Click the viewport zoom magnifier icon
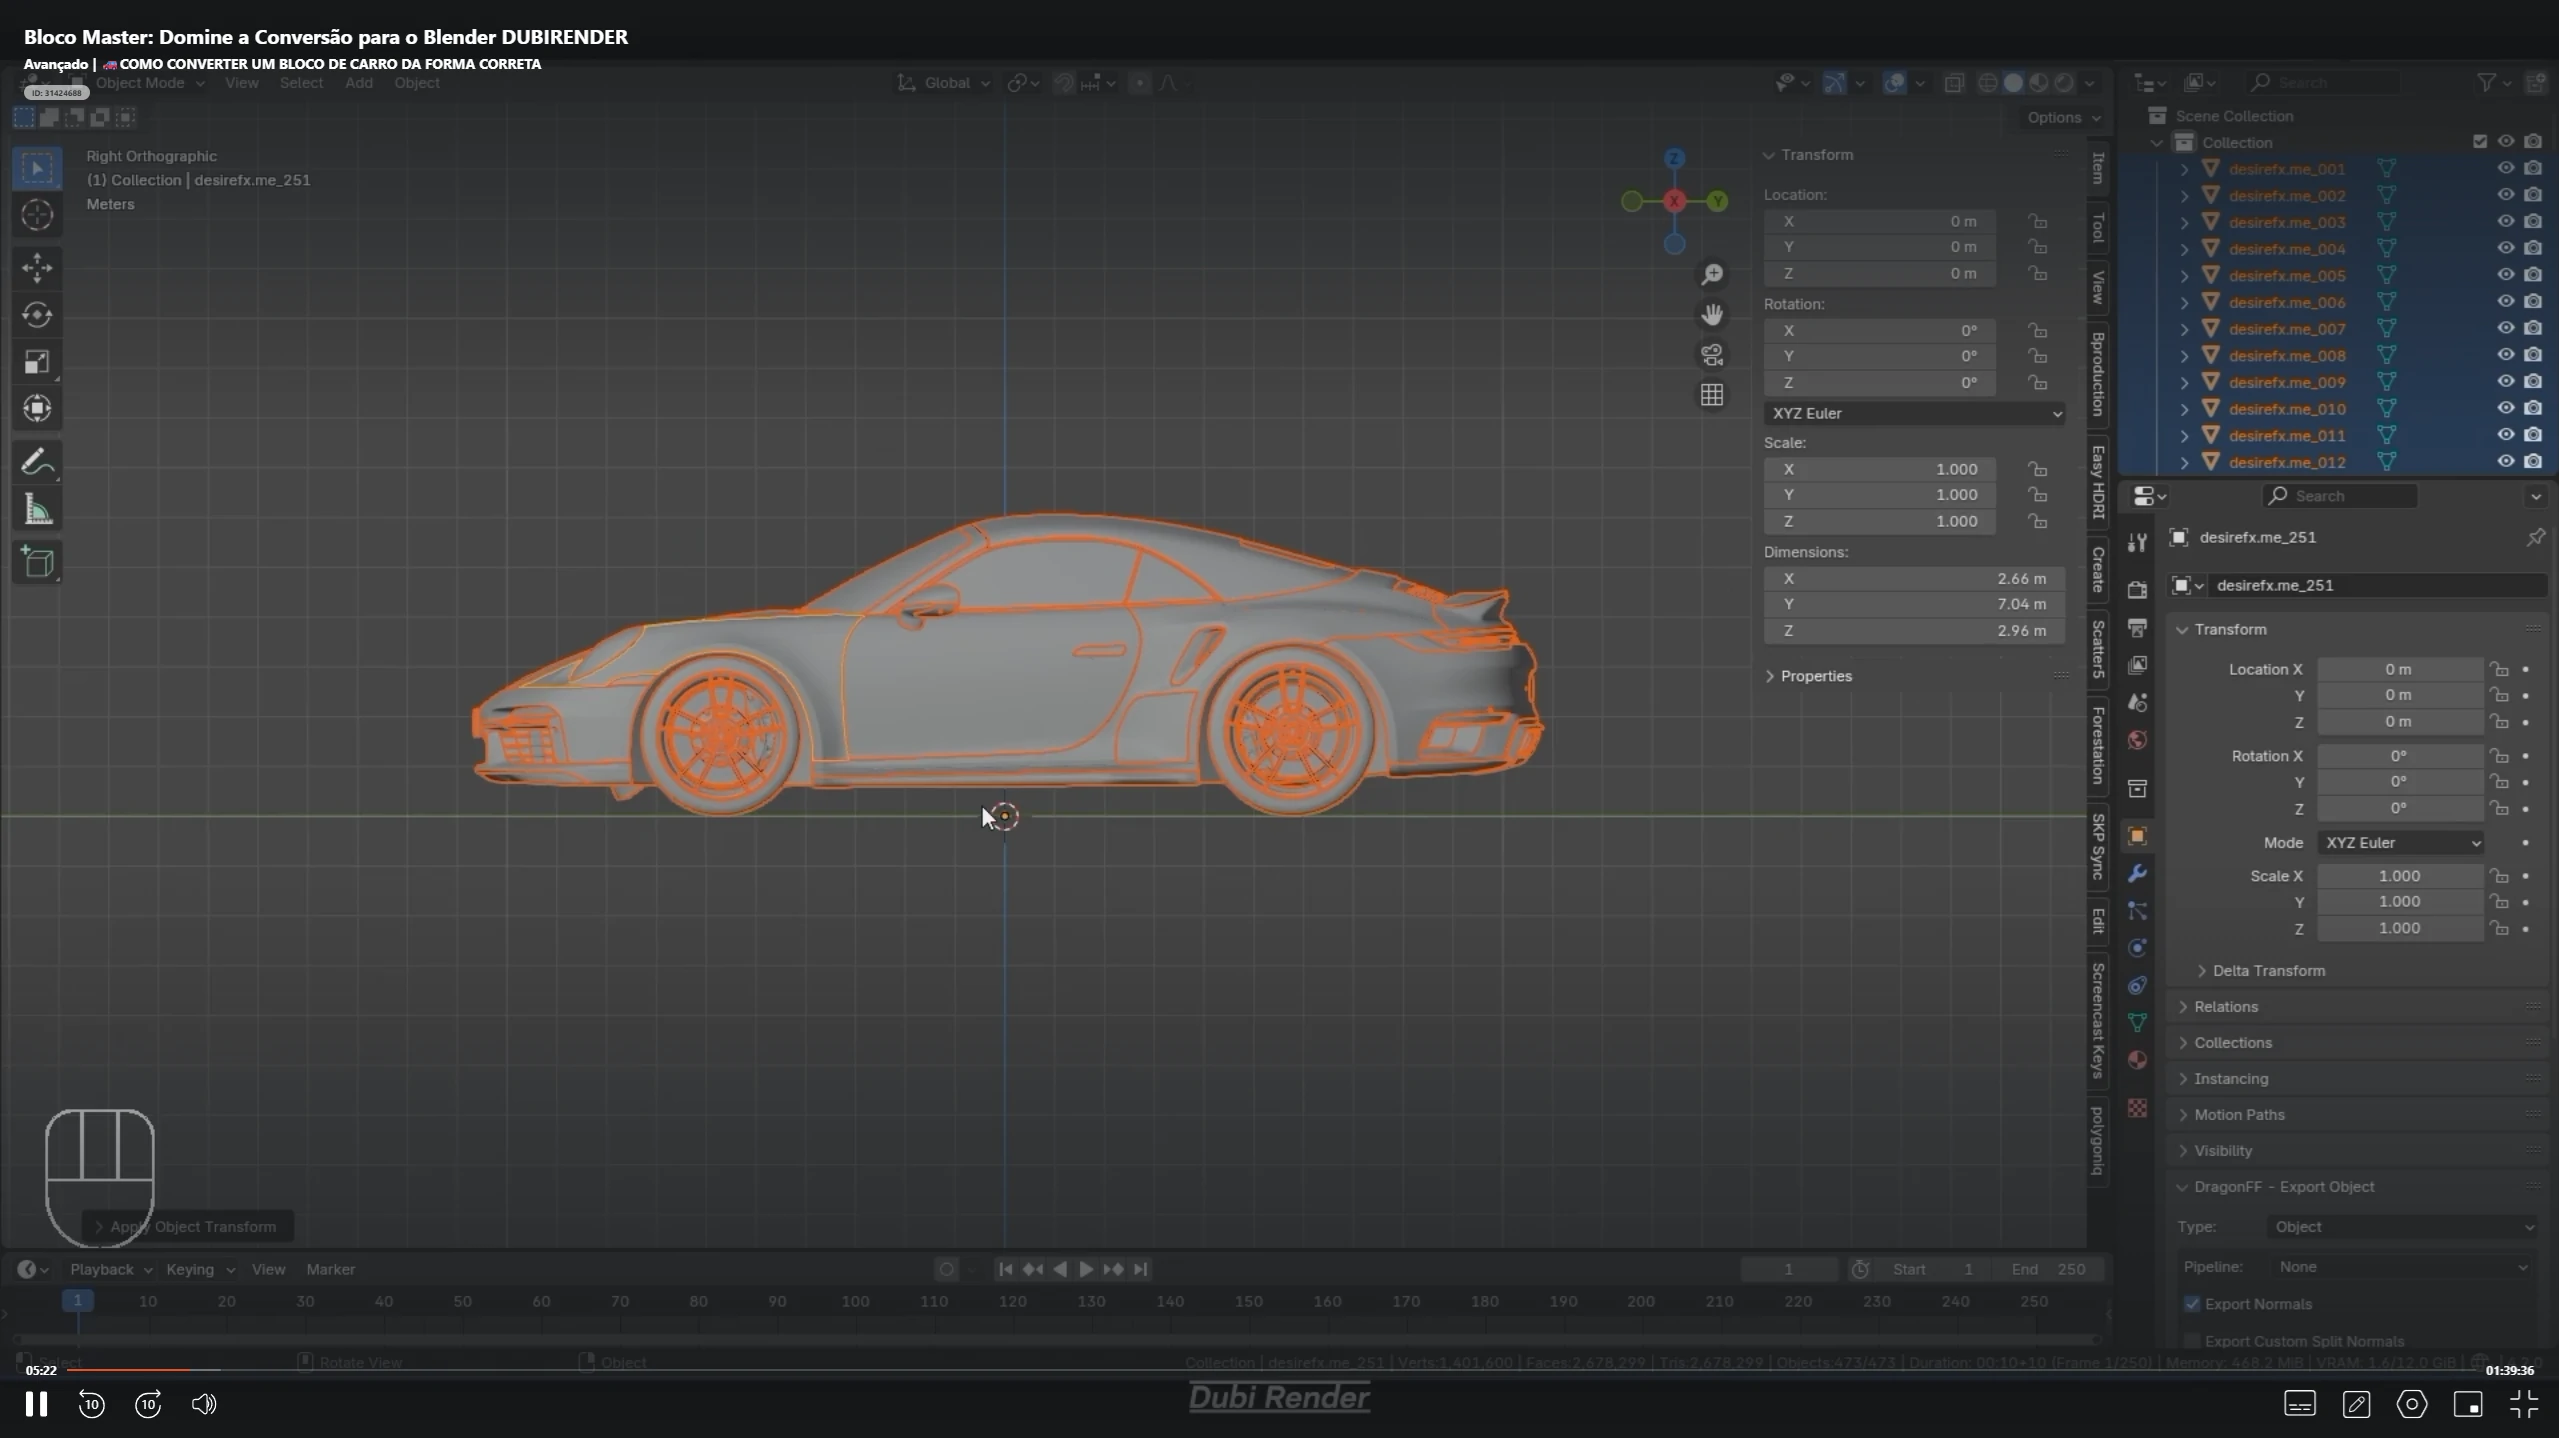The image size is (2559, 1438). (x=1712, y=274)
